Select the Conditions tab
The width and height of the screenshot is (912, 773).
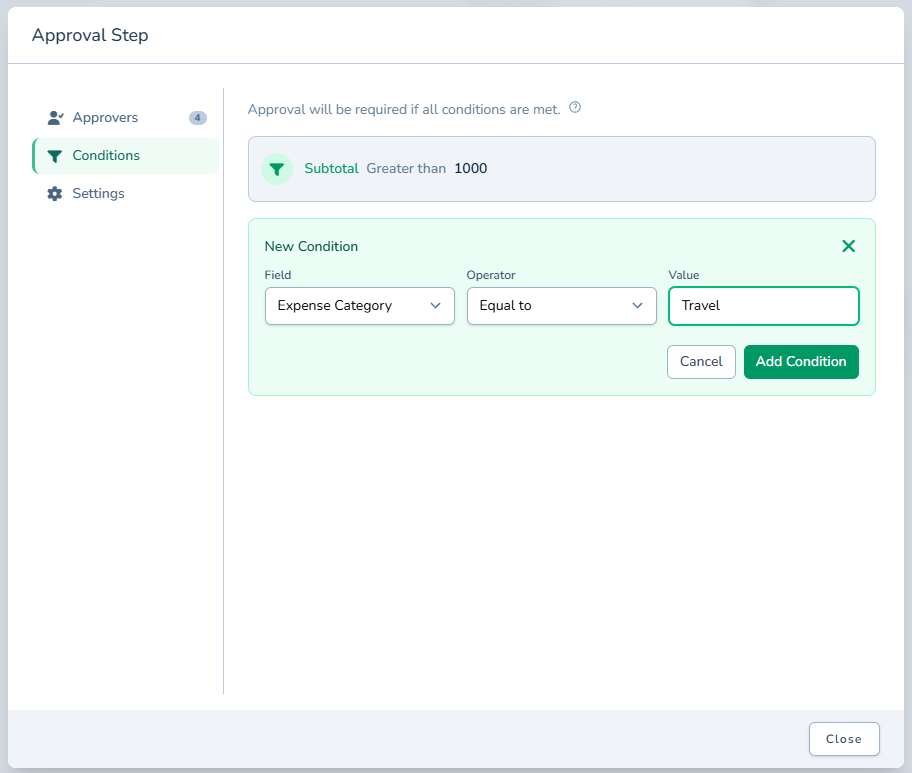pos(126,156)
